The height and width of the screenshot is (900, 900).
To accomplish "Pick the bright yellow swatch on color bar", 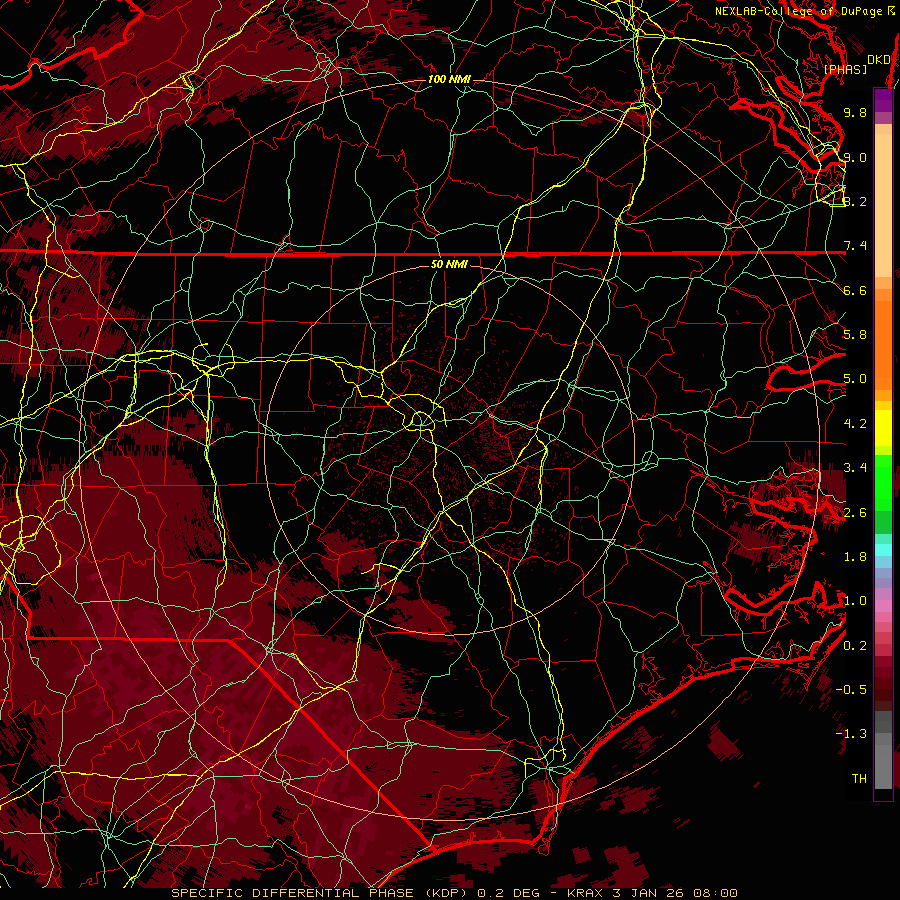I will coord(883,428).
